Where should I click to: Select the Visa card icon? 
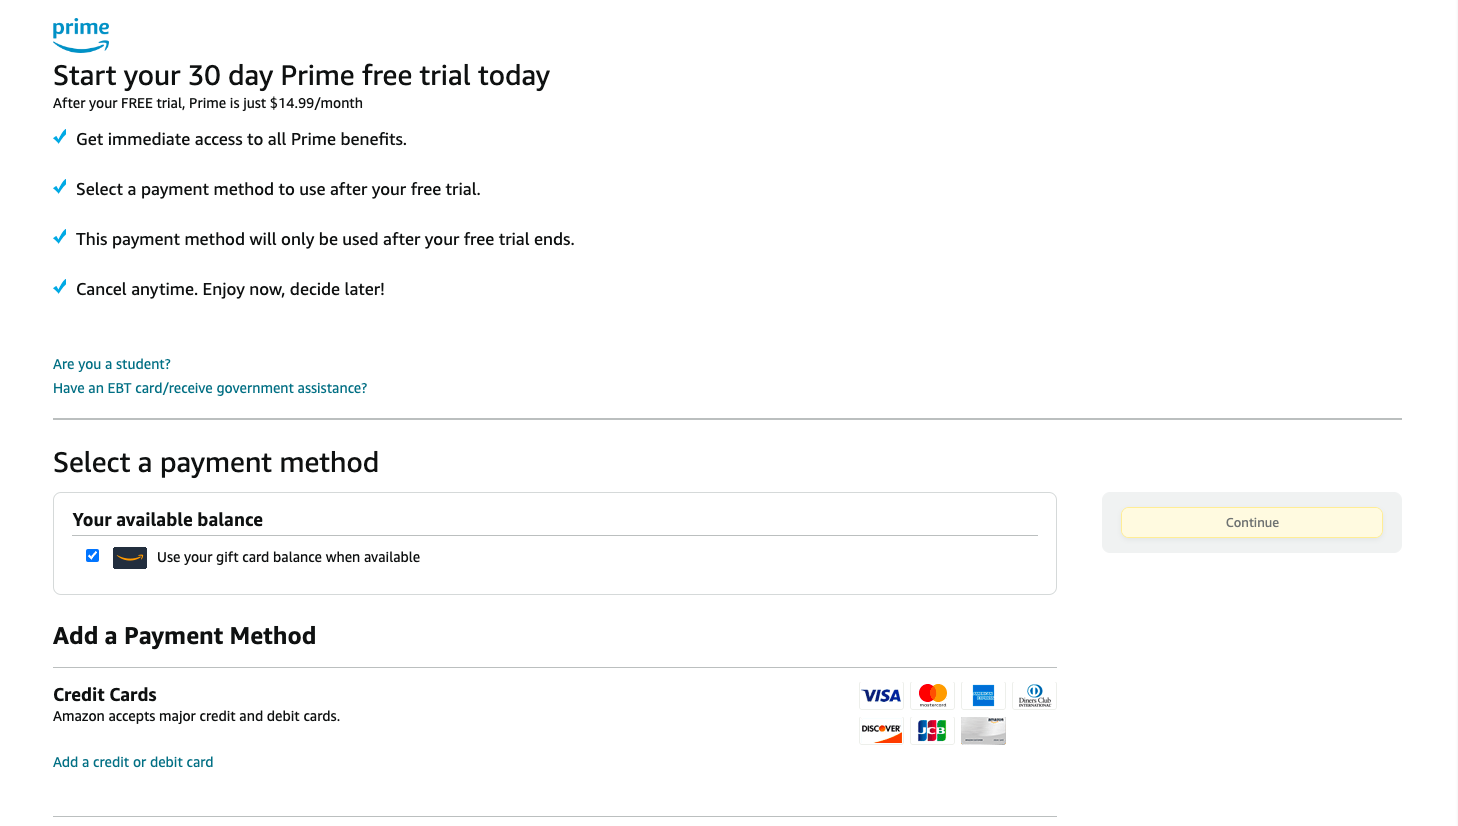881,695
